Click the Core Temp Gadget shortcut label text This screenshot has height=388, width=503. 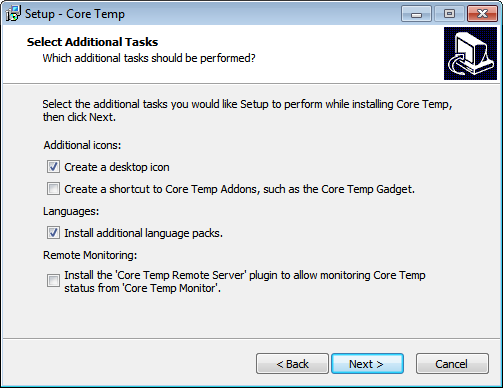pos(239,189)
